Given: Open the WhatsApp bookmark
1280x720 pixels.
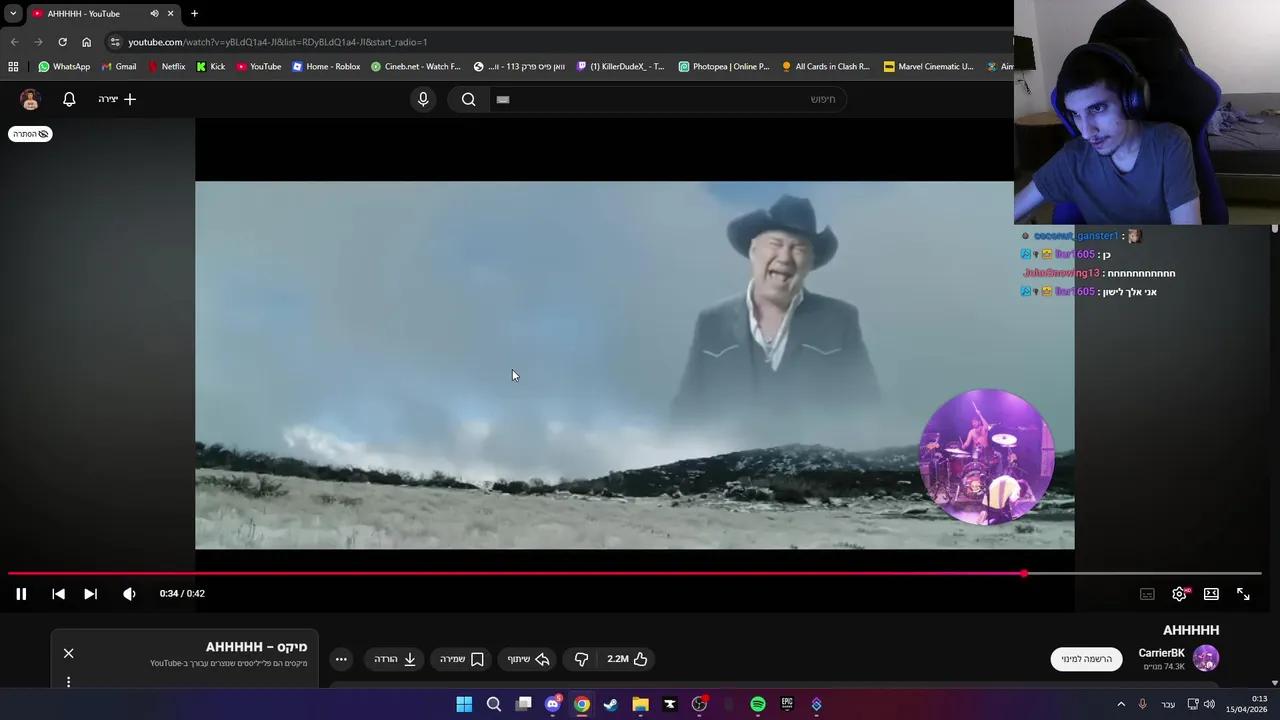Looking at the screenshot, I should click(64, 67).
